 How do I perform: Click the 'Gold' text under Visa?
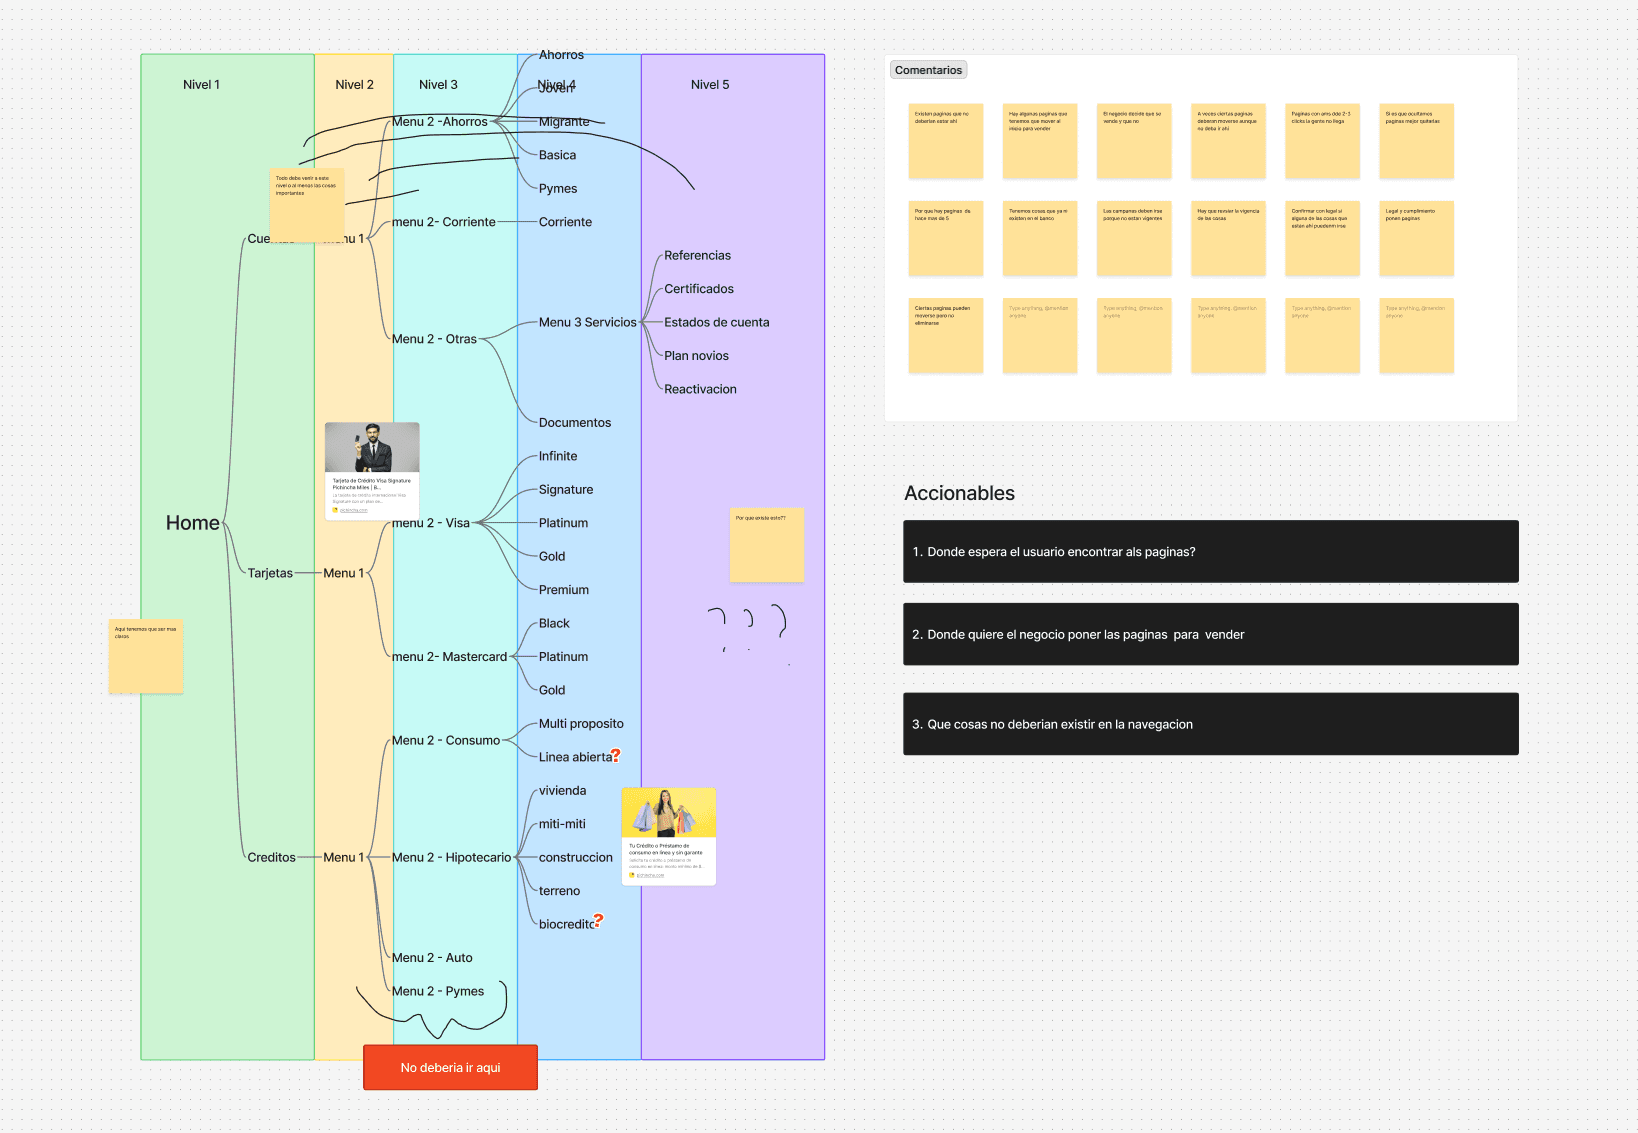tap(552, 556)
